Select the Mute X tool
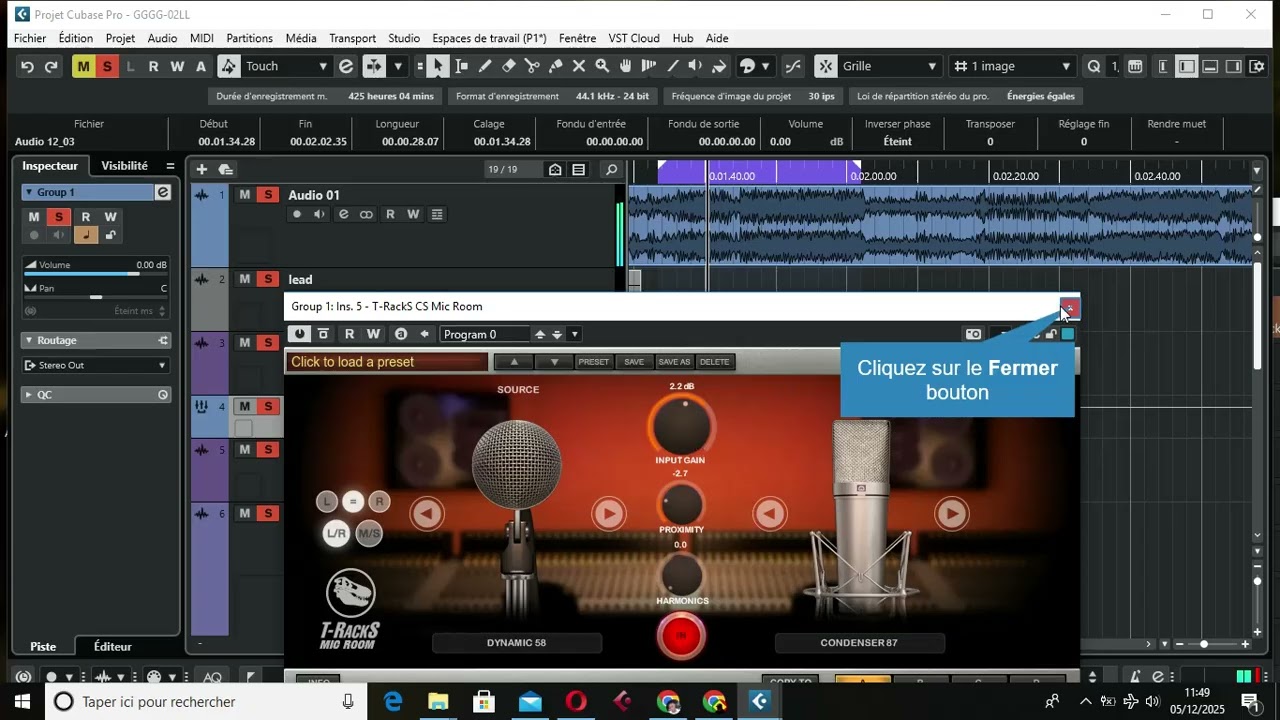 pyautogui.click(x=579, y=67)
